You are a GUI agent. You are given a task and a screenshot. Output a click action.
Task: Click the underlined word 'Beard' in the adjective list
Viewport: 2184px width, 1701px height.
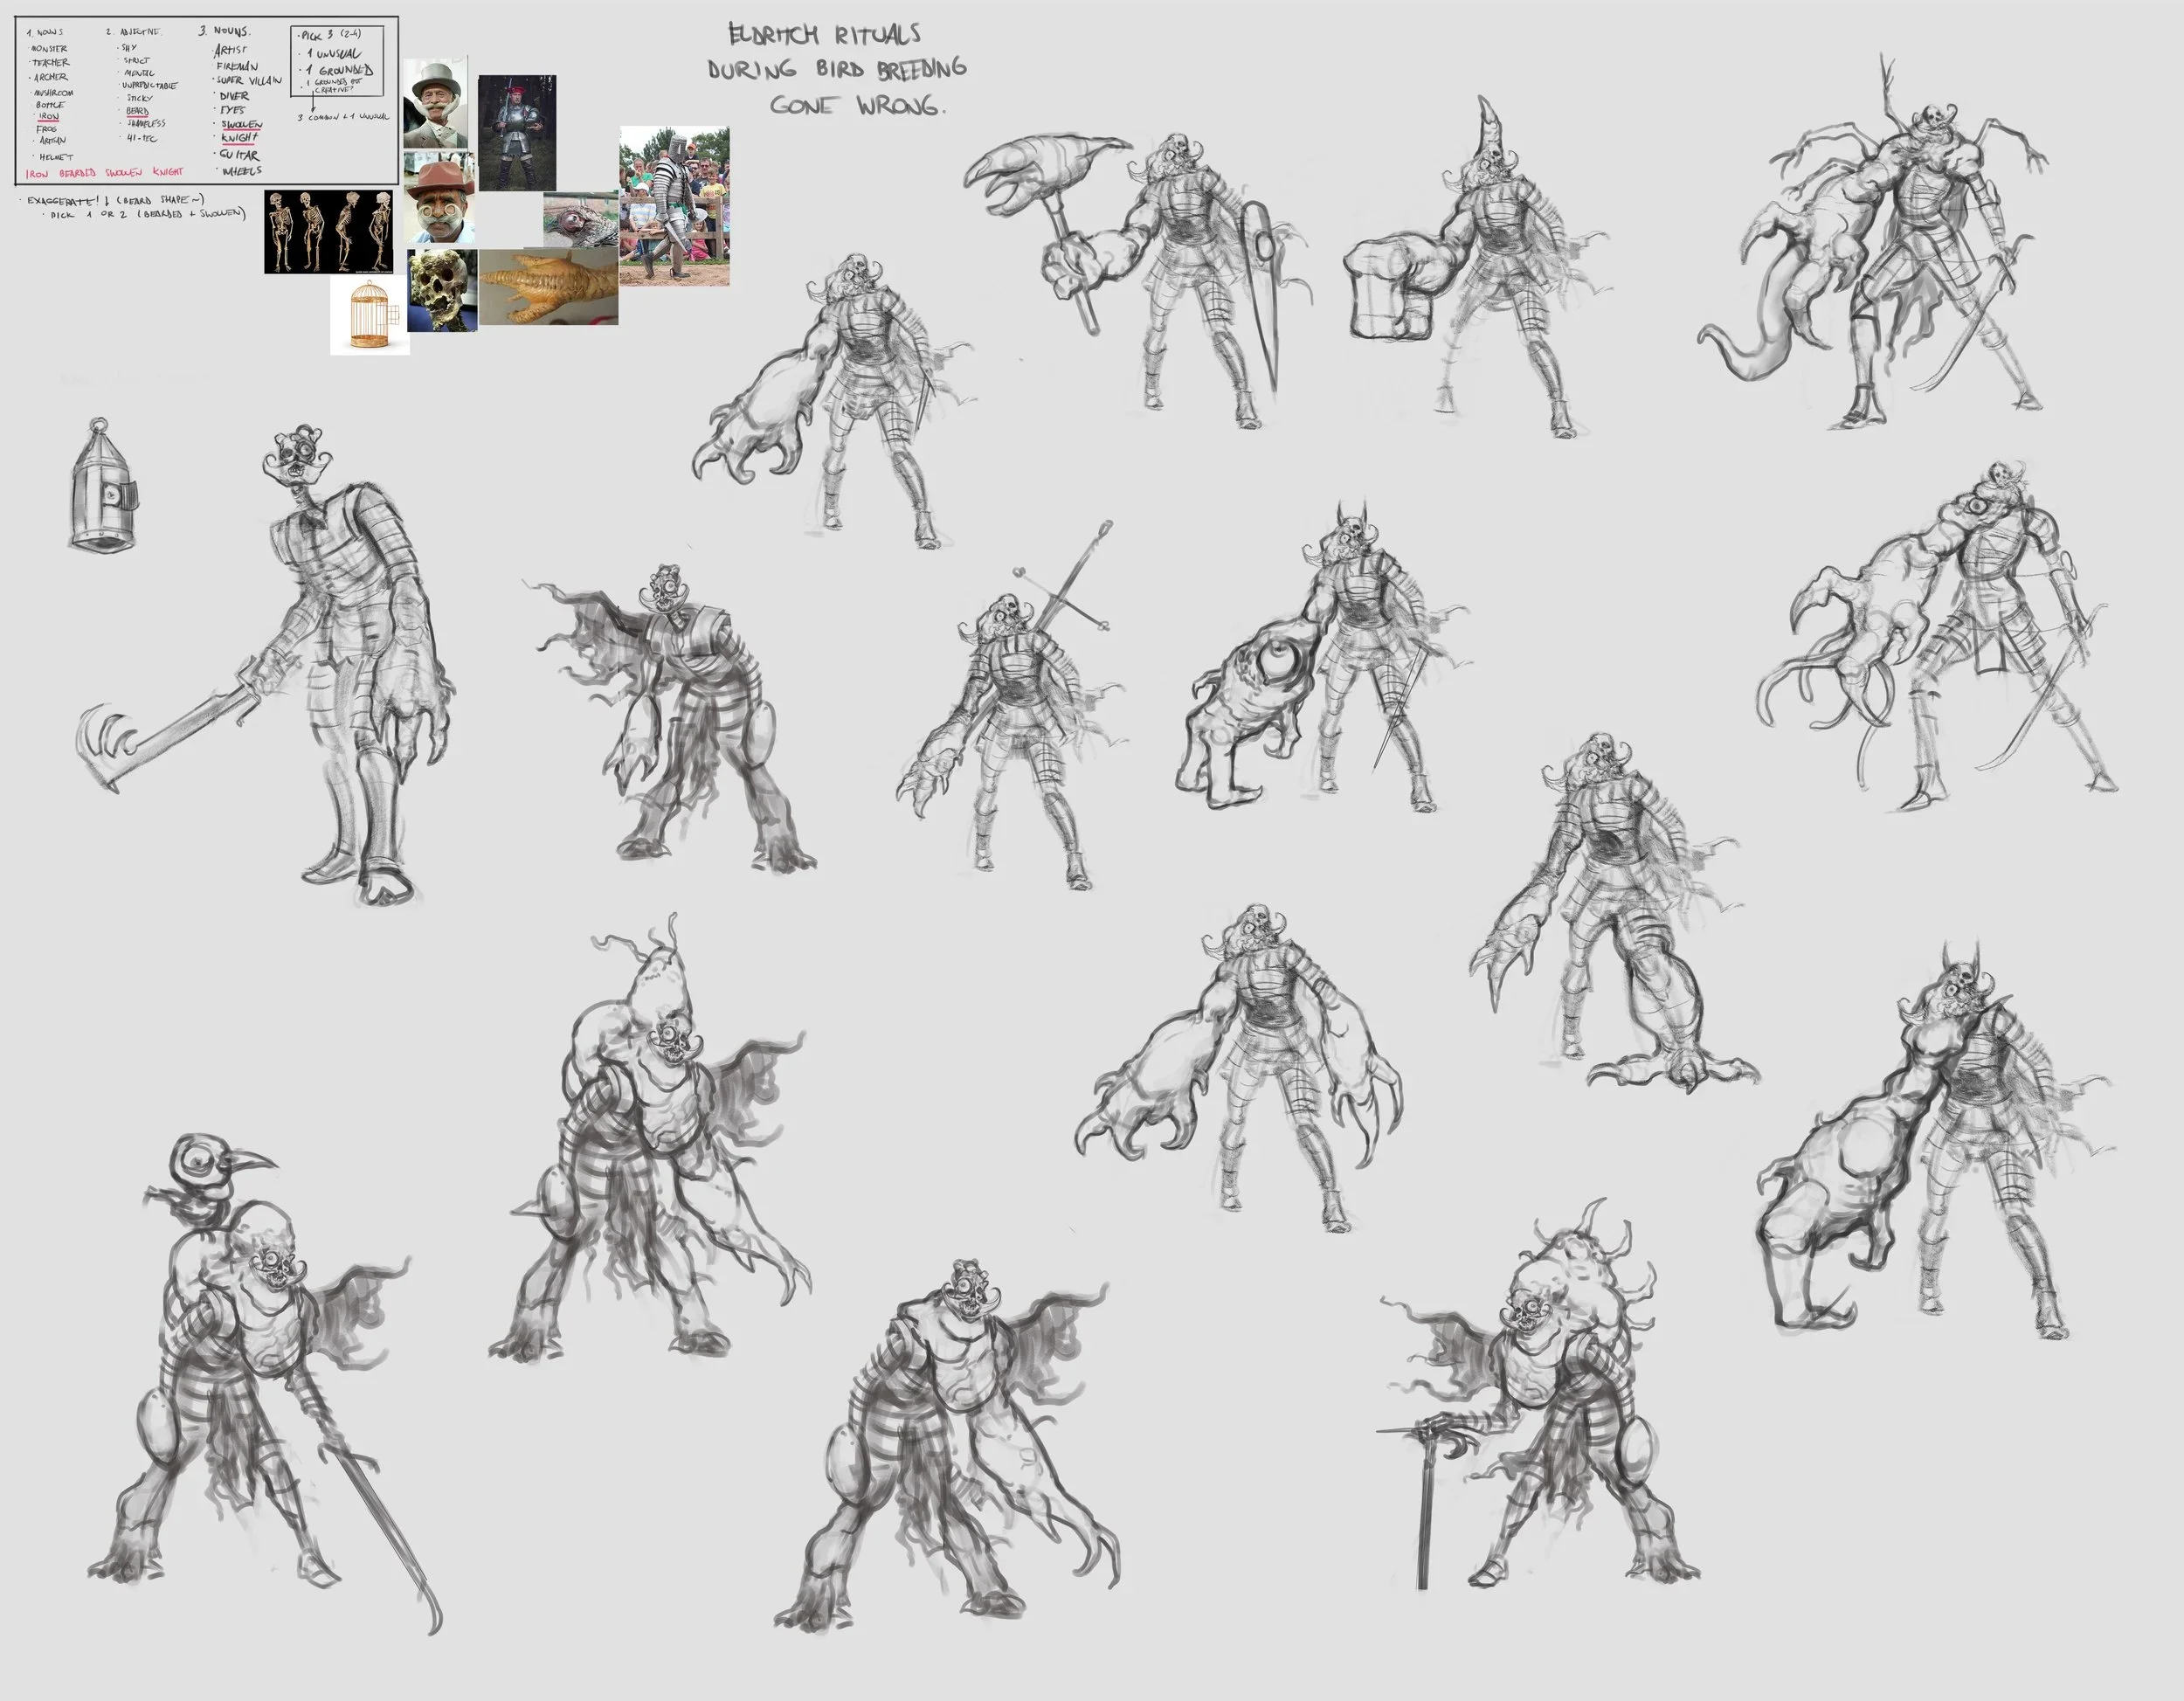[x=137, y=111]
